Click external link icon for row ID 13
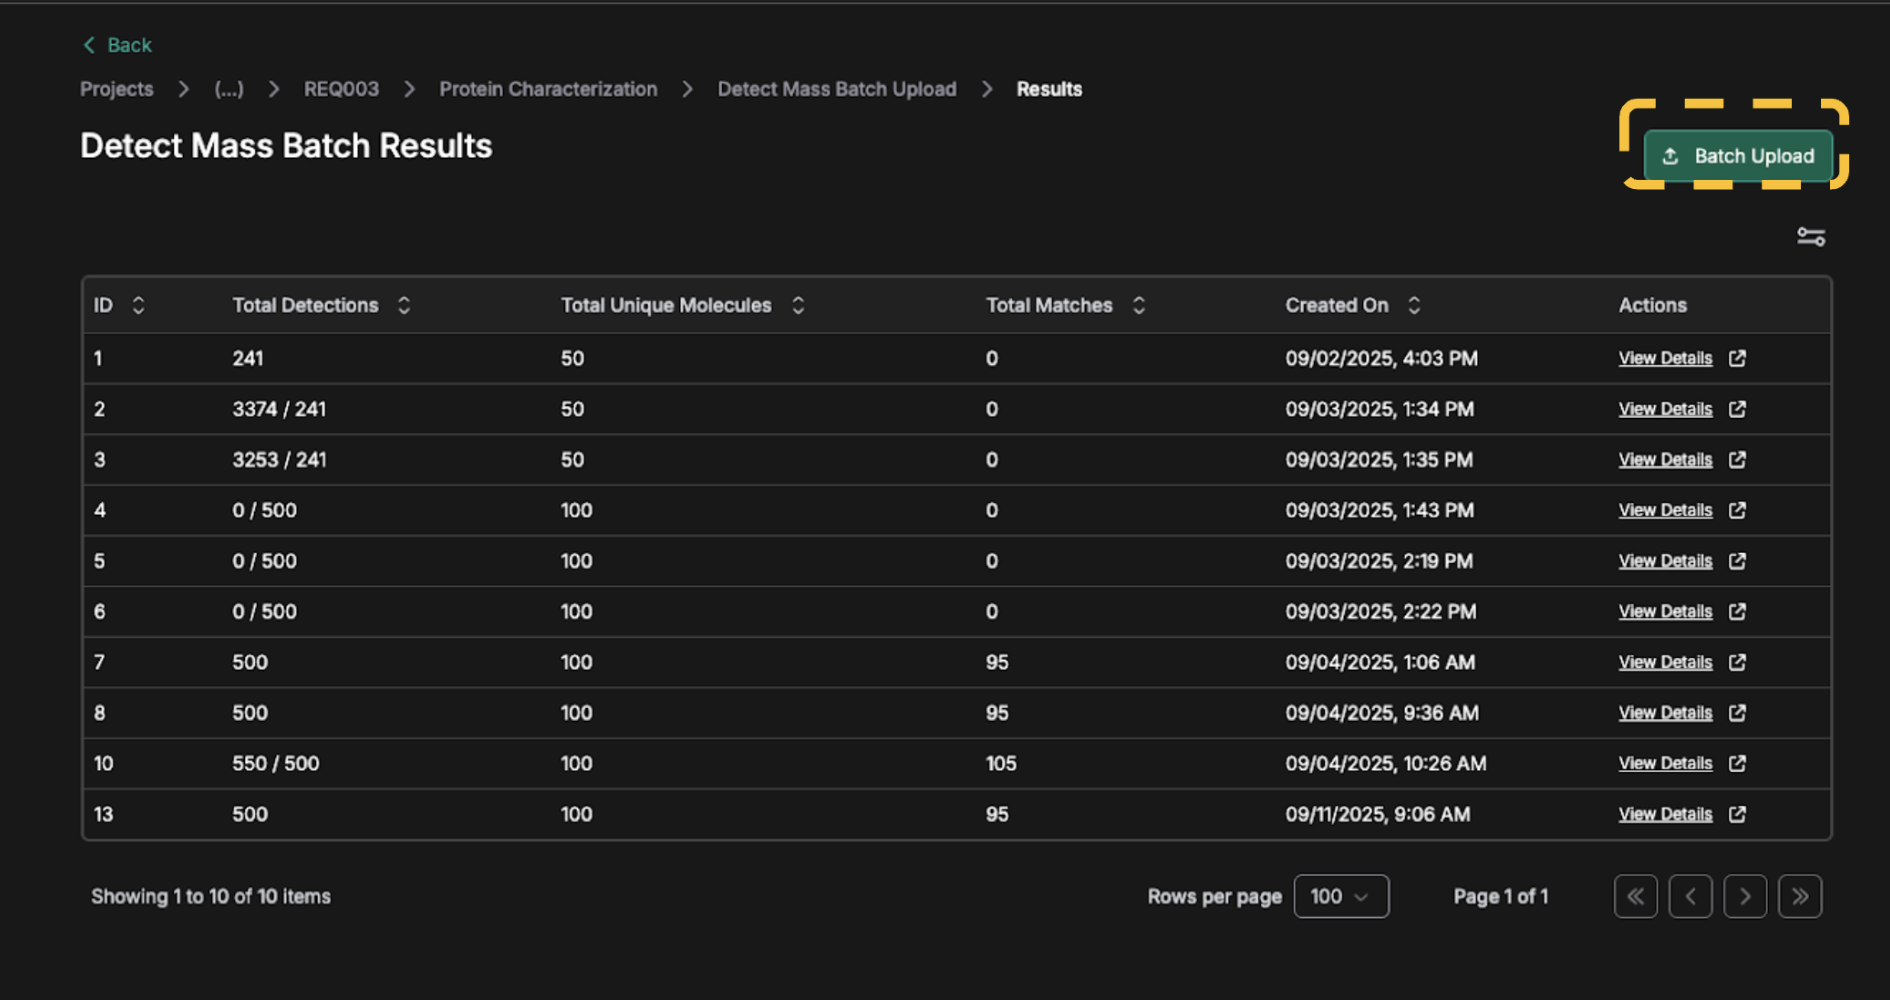Image resolution: width=1890 pixels, height=1000 pixels. 1737,814
